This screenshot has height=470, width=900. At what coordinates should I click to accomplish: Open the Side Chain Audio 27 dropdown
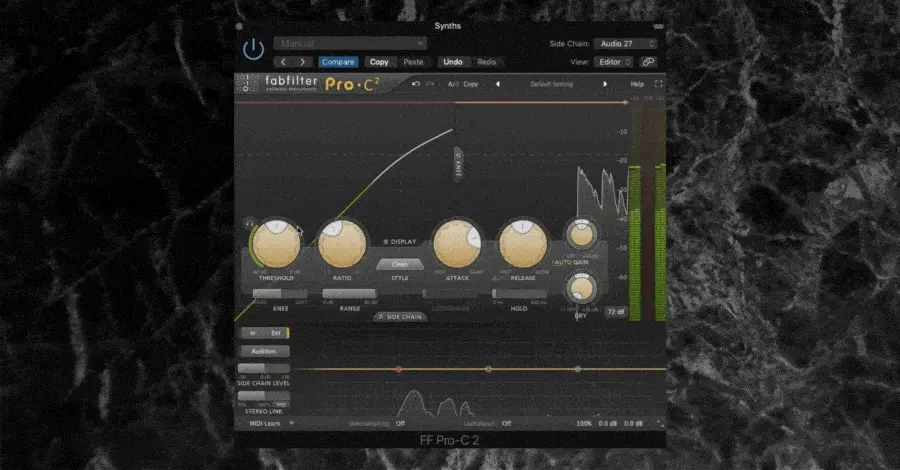[626, 44]
